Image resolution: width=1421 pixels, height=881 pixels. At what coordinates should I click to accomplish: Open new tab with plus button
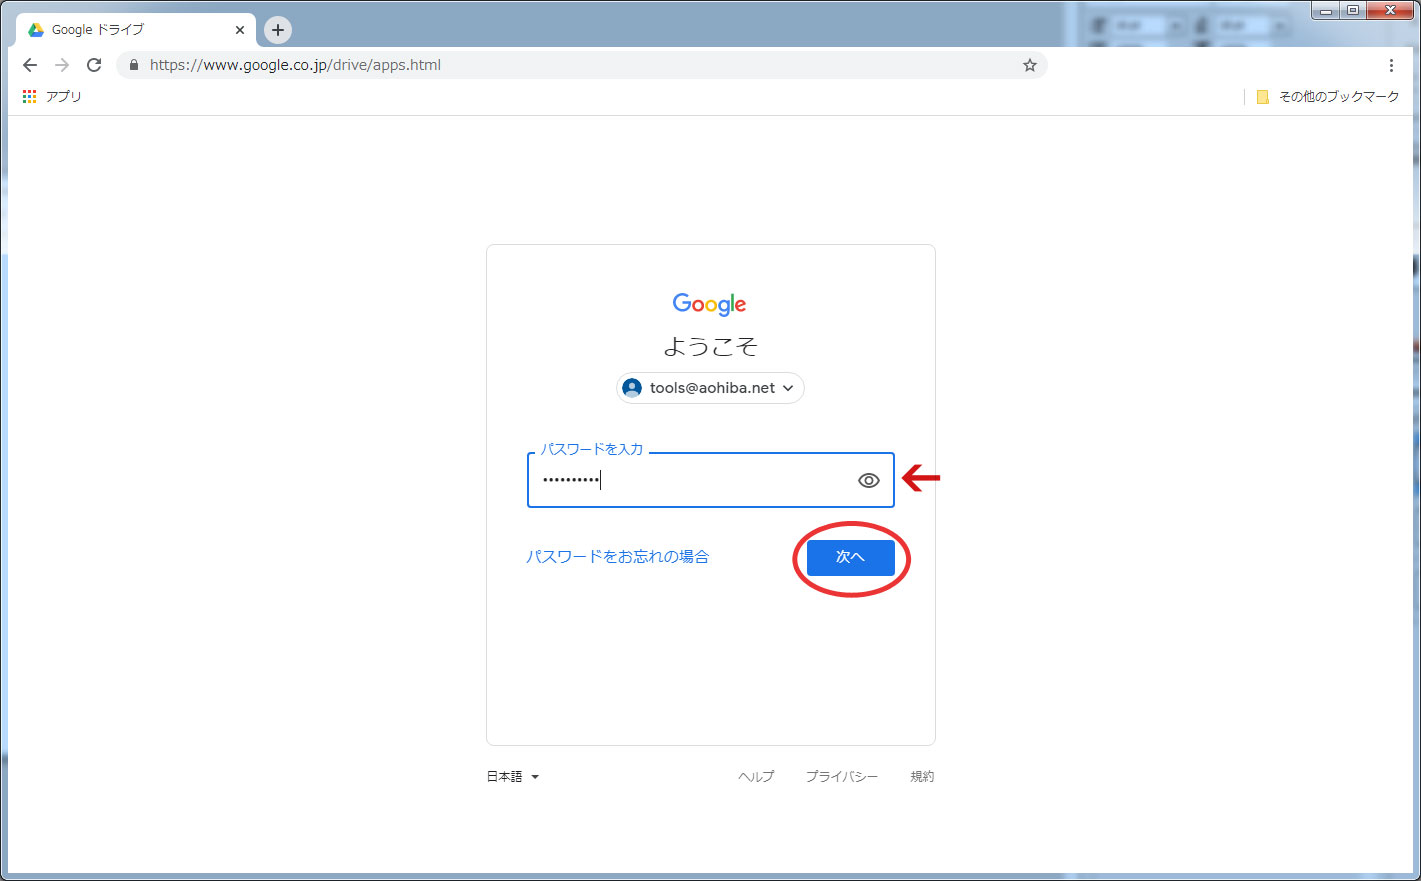(x=278, y=30)
